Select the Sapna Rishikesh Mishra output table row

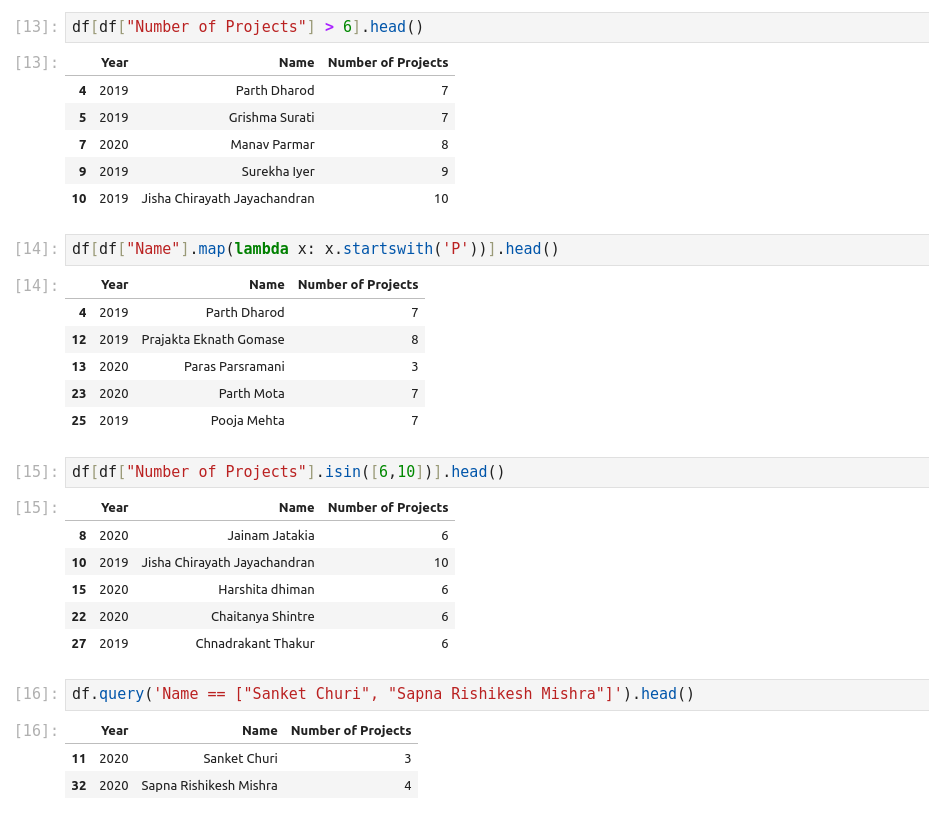241,786
